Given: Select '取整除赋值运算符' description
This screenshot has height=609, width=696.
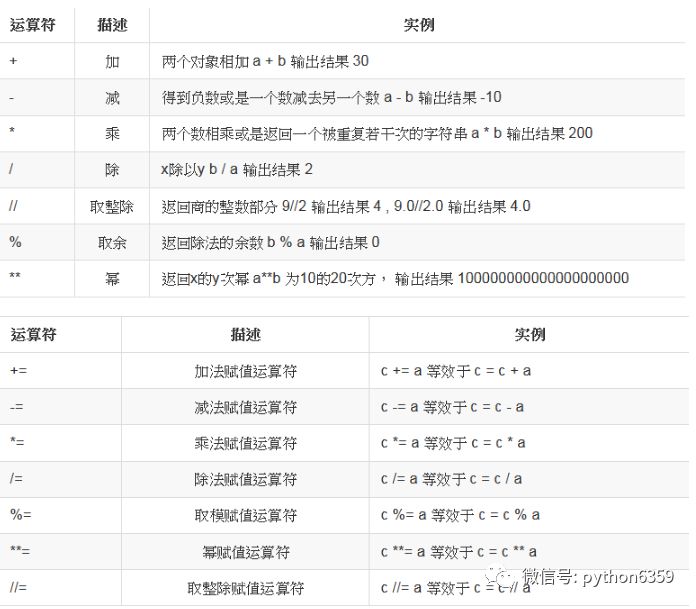Looking at the screenshot, I should (x=245, y=589).
